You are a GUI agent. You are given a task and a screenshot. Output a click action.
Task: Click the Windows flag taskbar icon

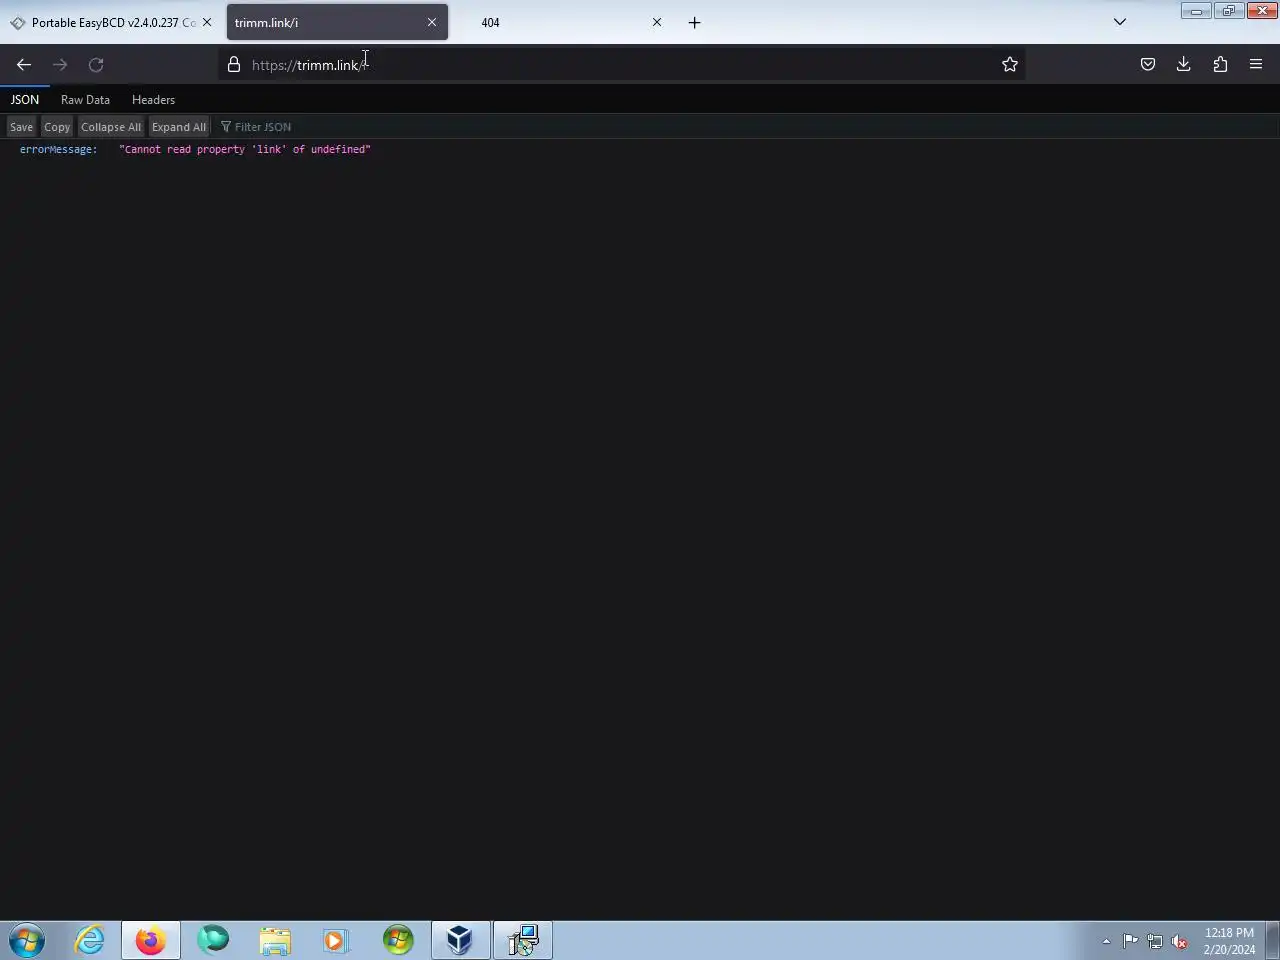tap(398, 940)
